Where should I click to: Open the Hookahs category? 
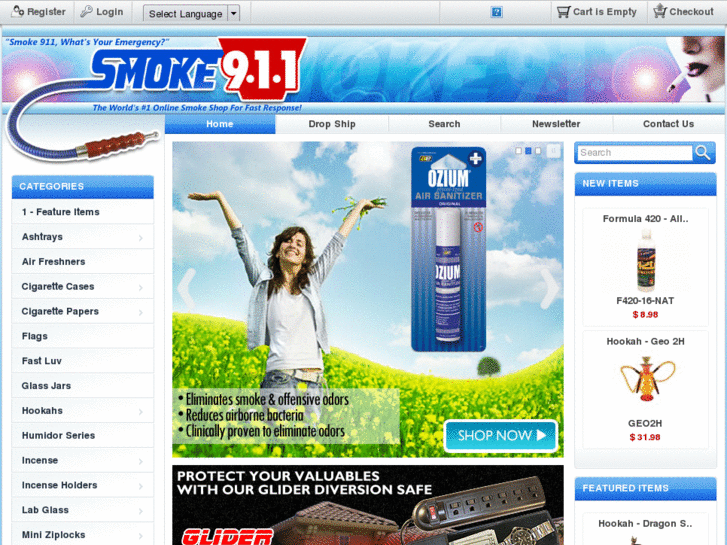click(x=83, y=410)
